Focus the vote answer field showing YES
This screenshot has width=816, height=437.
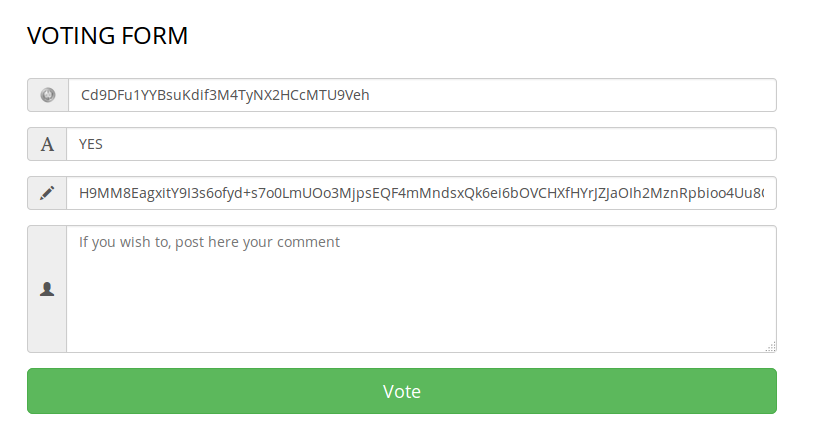[421, 144]
